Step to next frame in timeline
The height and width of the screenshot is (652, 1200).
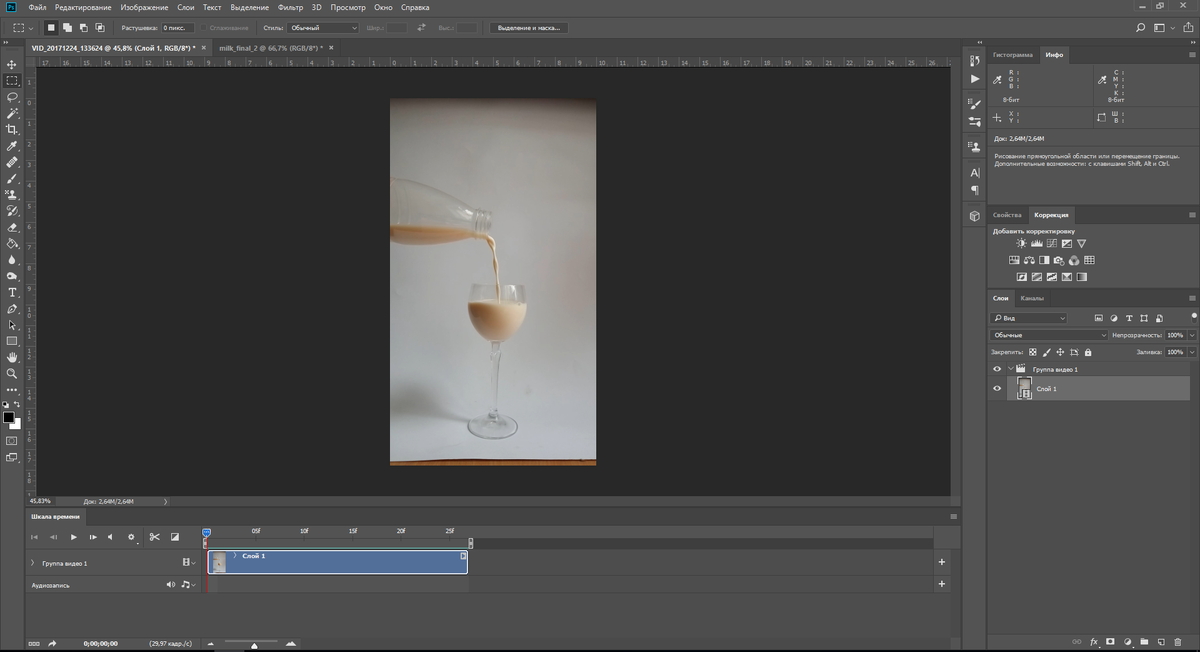[x=92, y=537]
